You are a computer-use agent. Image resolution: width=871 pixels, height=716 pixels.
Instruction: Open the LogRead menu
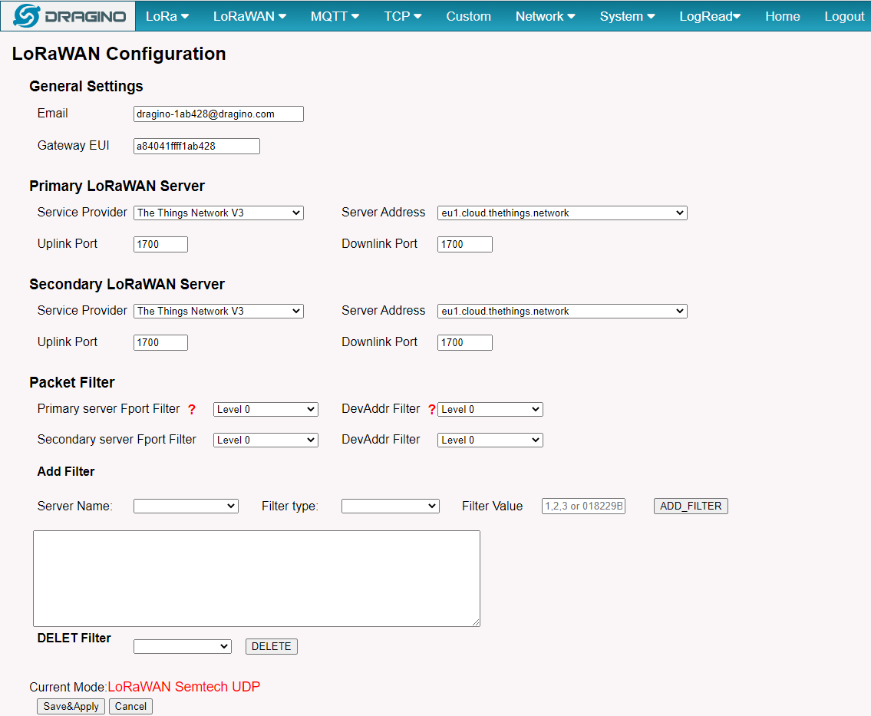click(710, 17)
